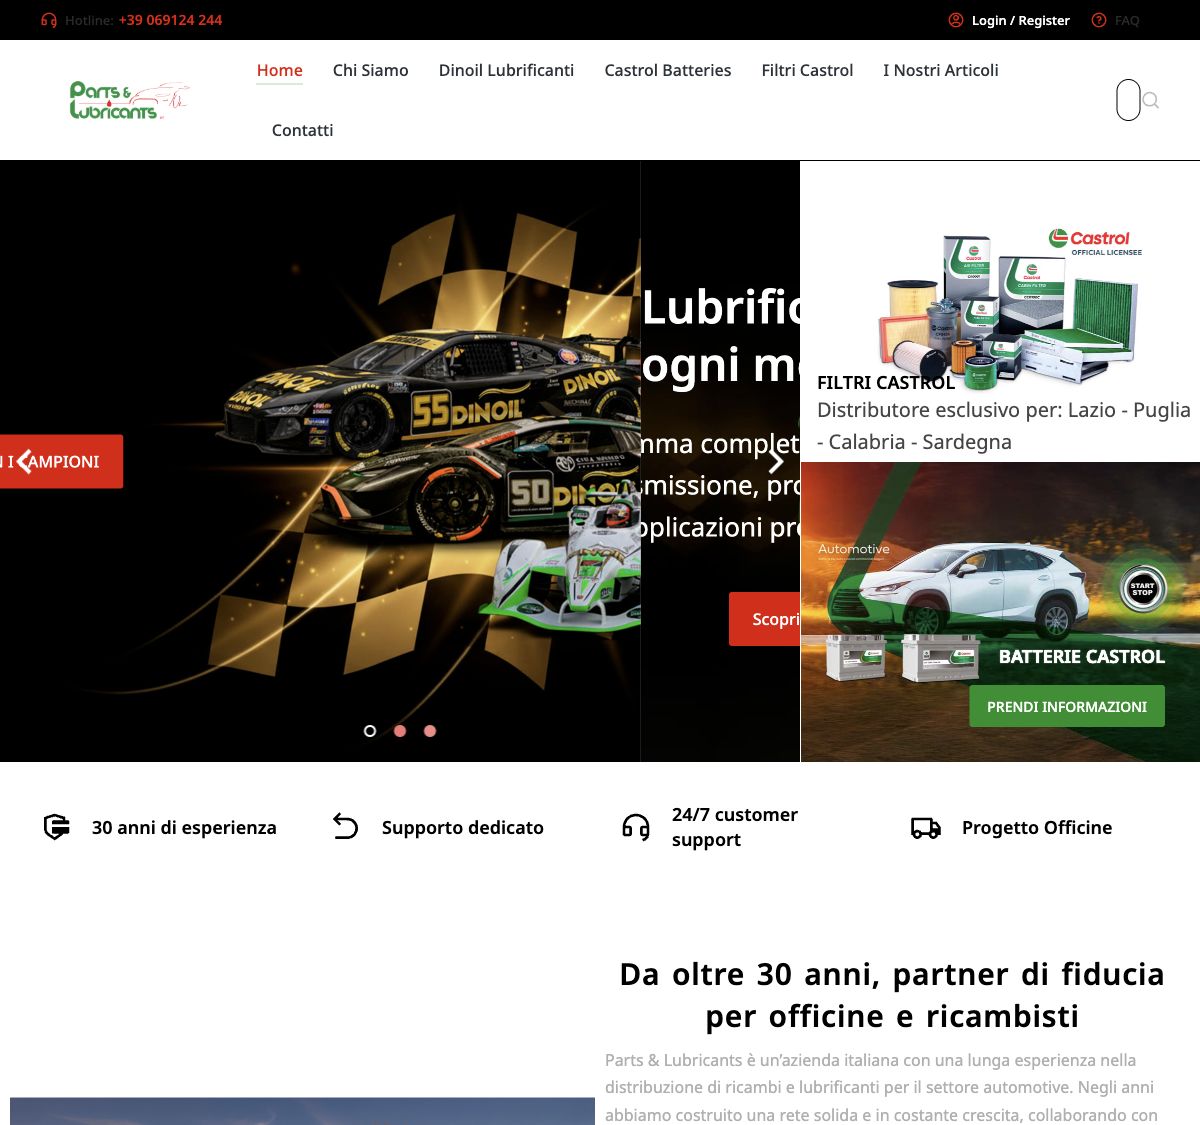
Task: Click the 30 anni di esperienza text
Action: coord(184,827)
